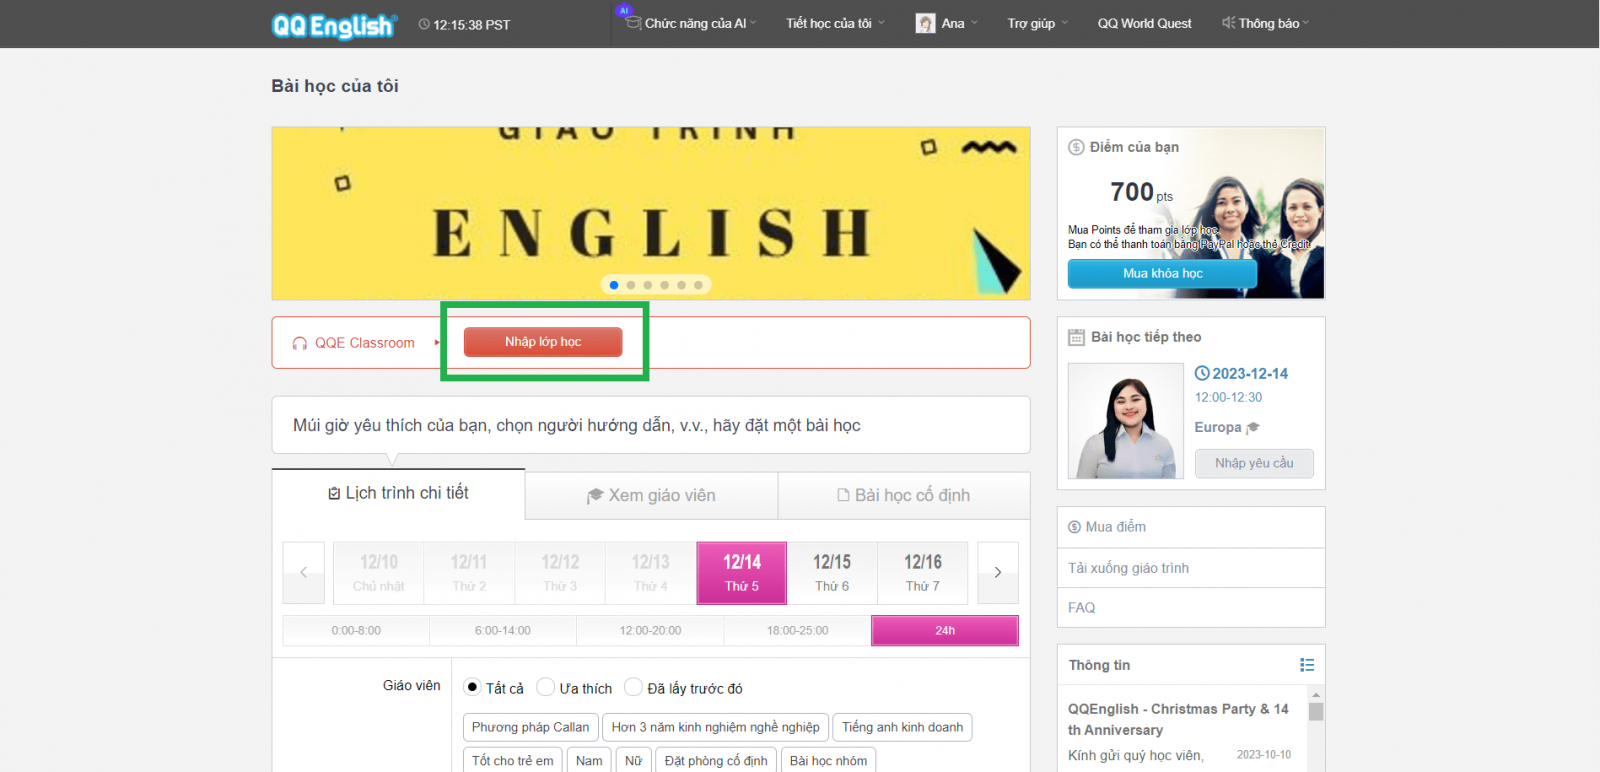Click the coin icon beside Mua điểm
Image resolution: width=1600 pixels, height=772 pixels.
[x=1075, y=527]
